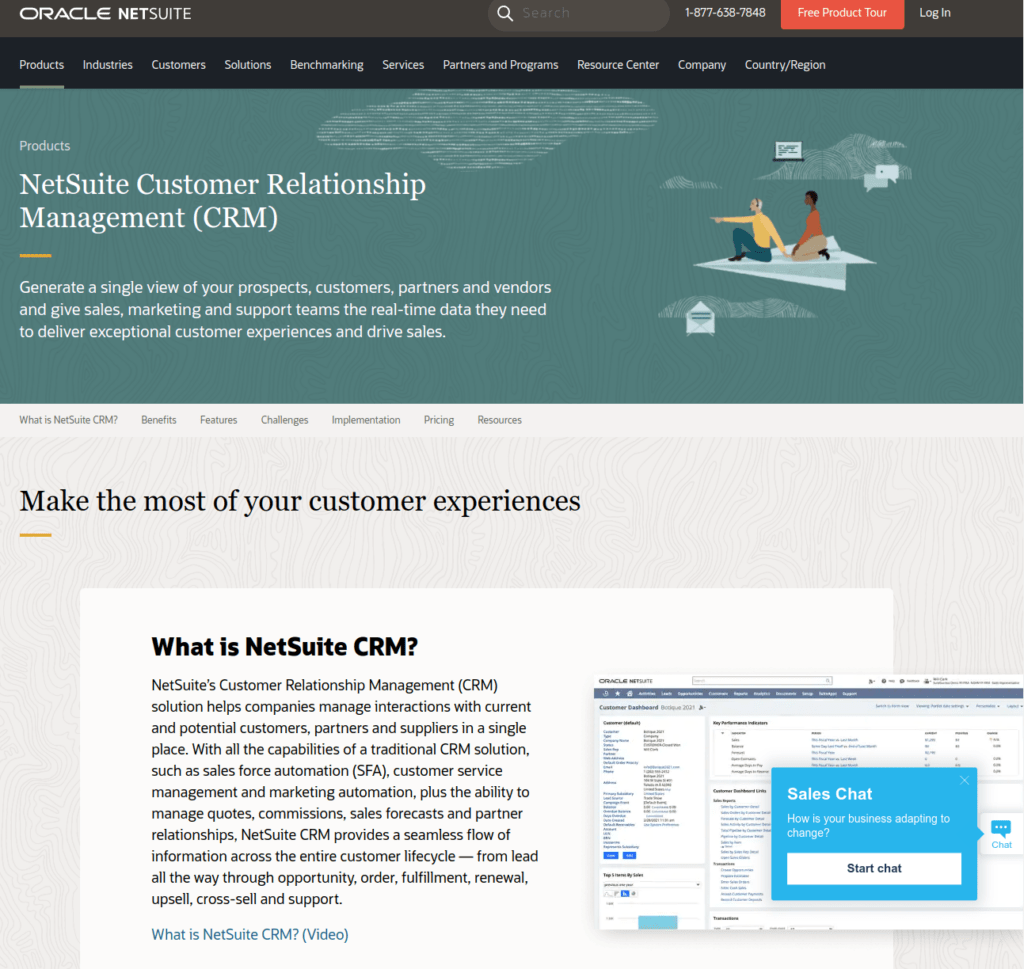The image size is (1024, 969).
Task: Click the Sales Chat title text
Action: [x=829, y=794]
